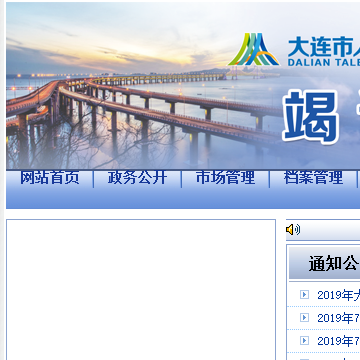Open the 政务公开 navigation item
Screen dimensions: 360x360
[x=137, y=178]
